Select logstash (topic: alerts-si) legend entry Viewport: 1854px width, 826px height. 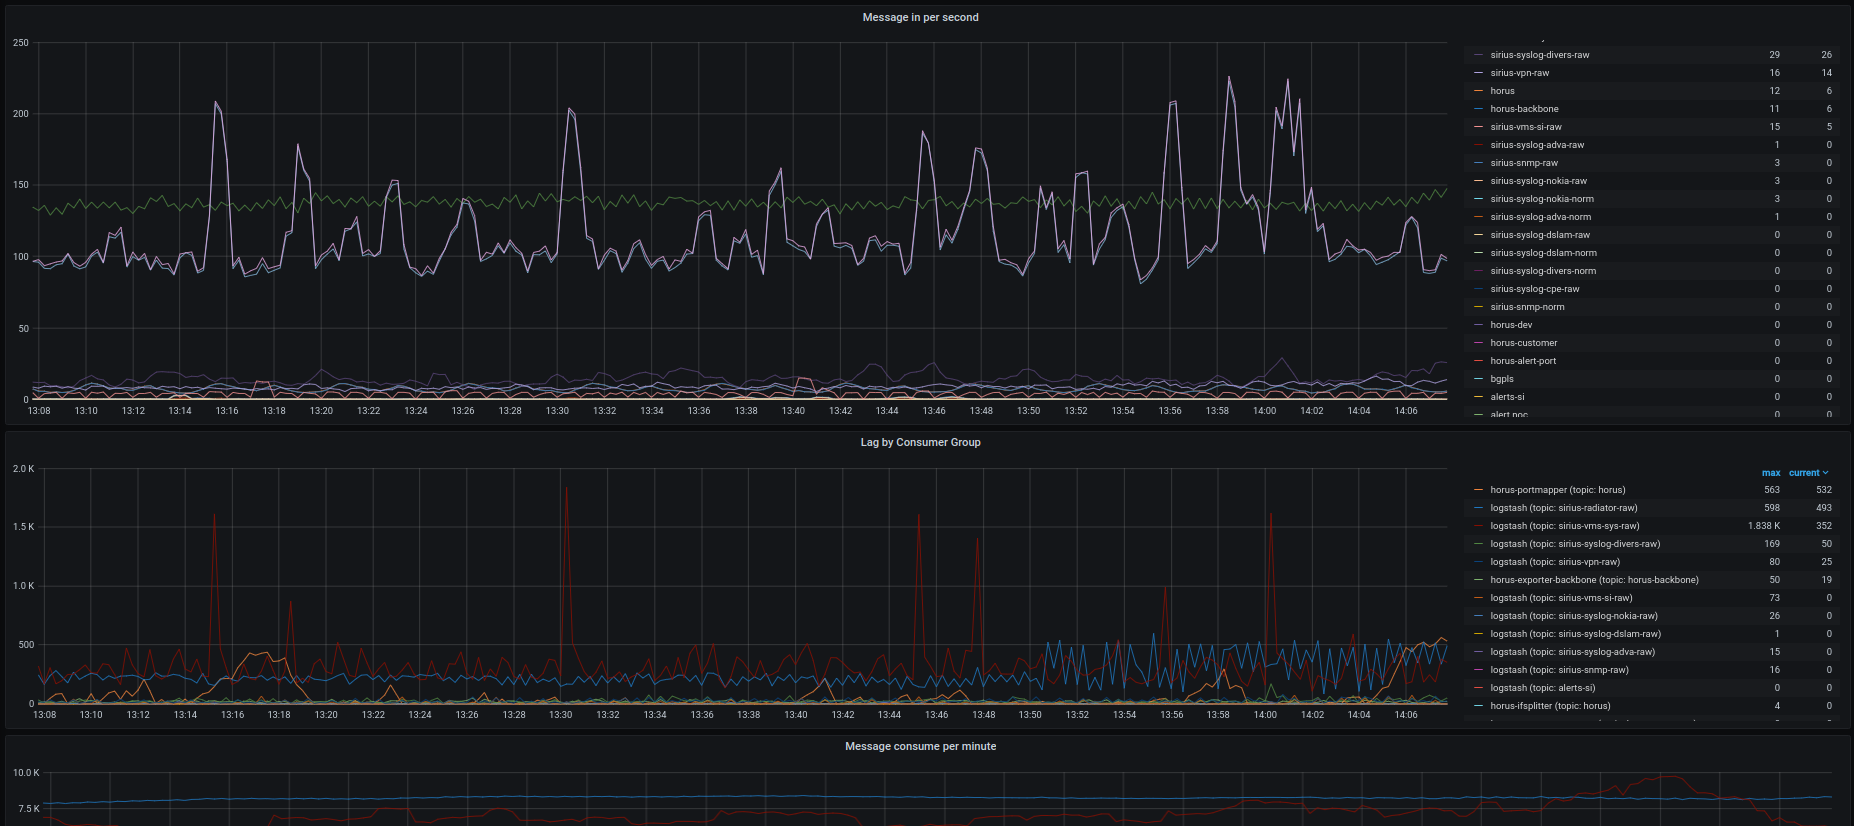[x=1542, y=688]
